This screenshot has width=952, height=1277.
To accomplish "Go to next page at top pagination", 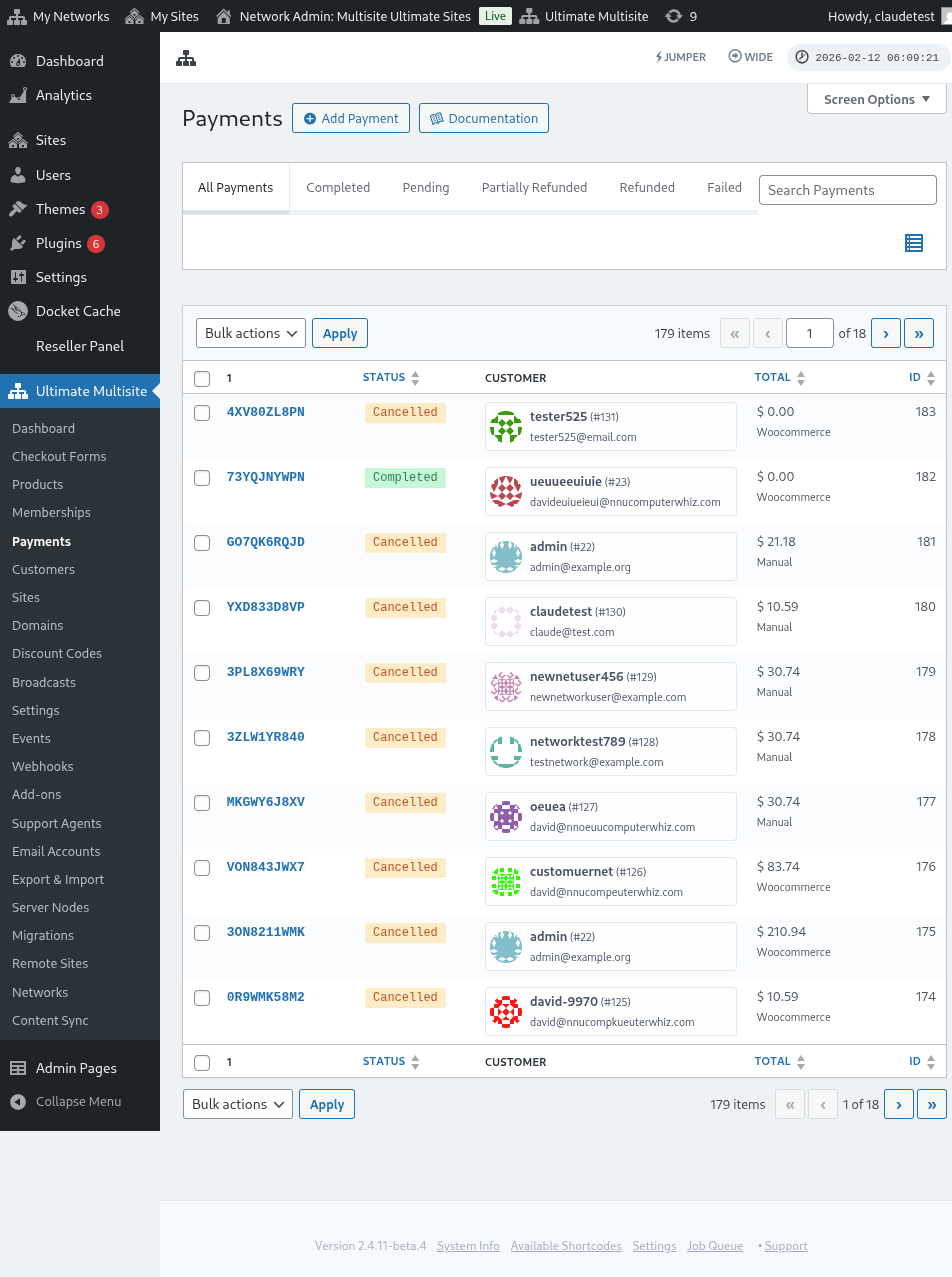I will (x=886, y=333).
